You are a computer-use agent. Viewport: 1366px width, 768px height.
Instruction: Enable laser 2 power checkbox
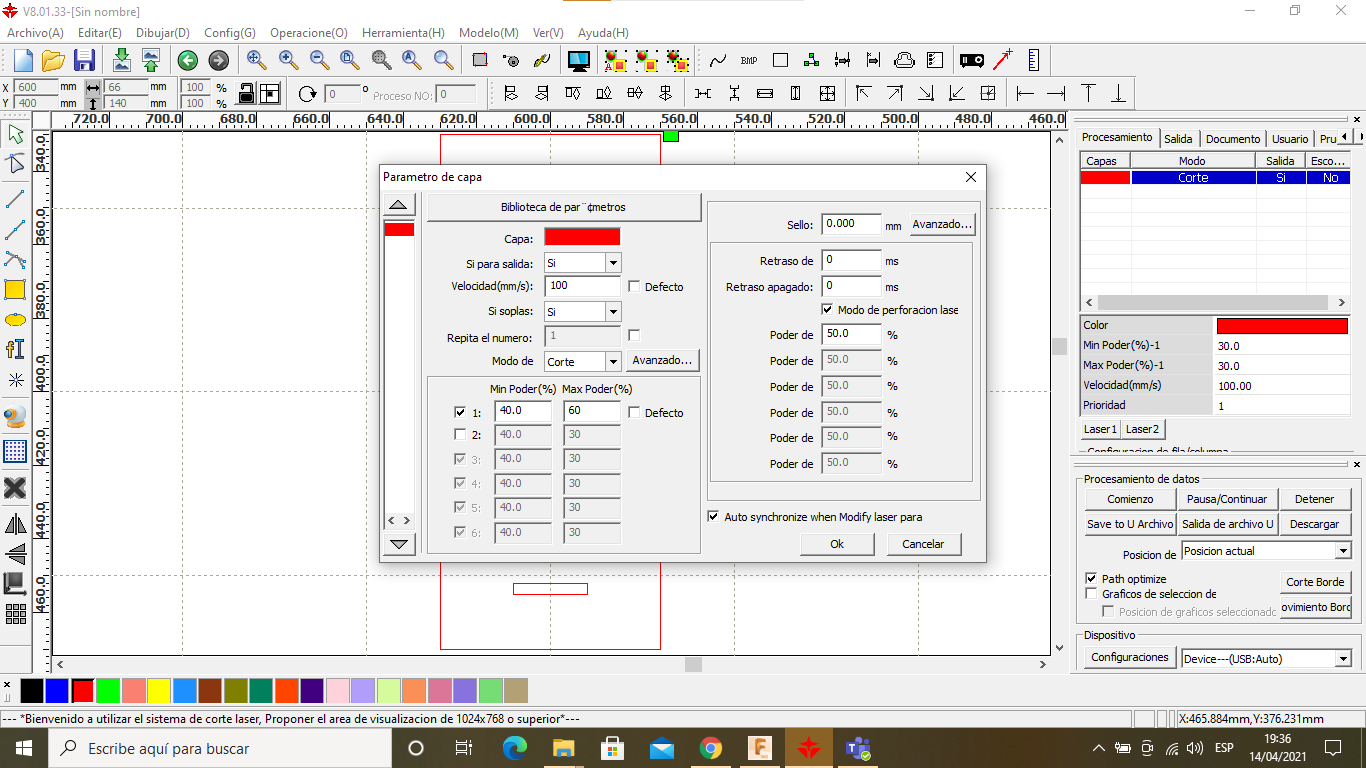(460, 435)
